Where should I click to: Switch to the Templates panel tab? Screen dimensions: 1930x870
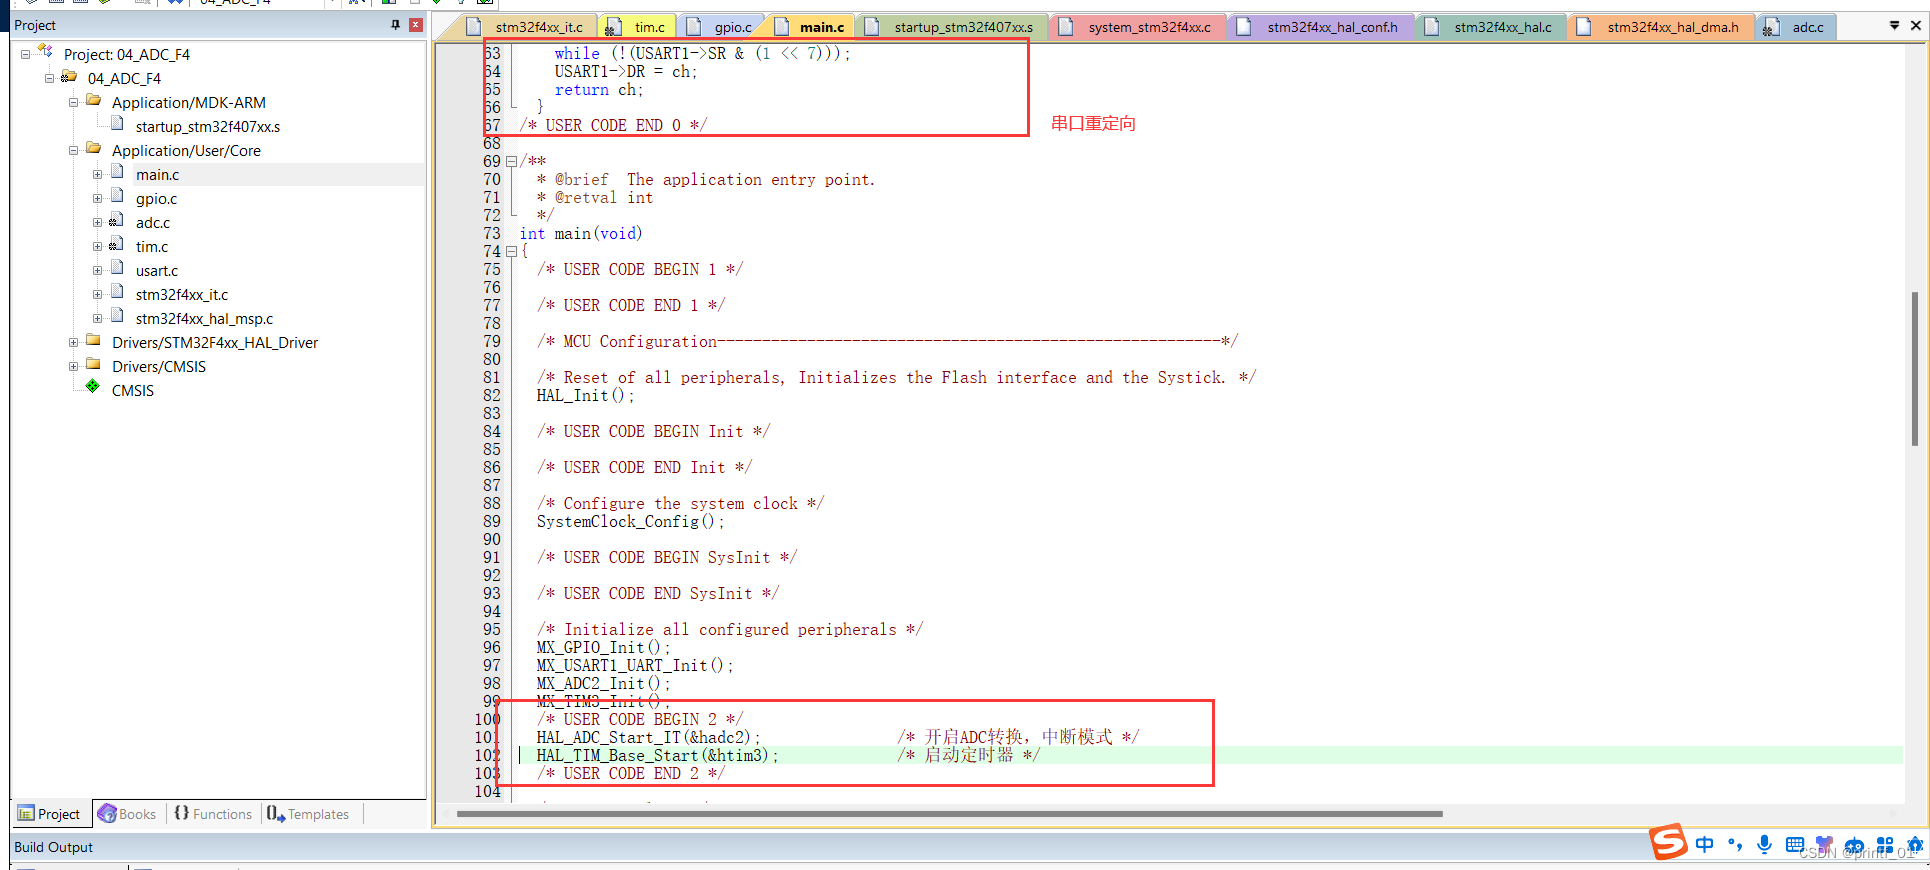point(309,814)
